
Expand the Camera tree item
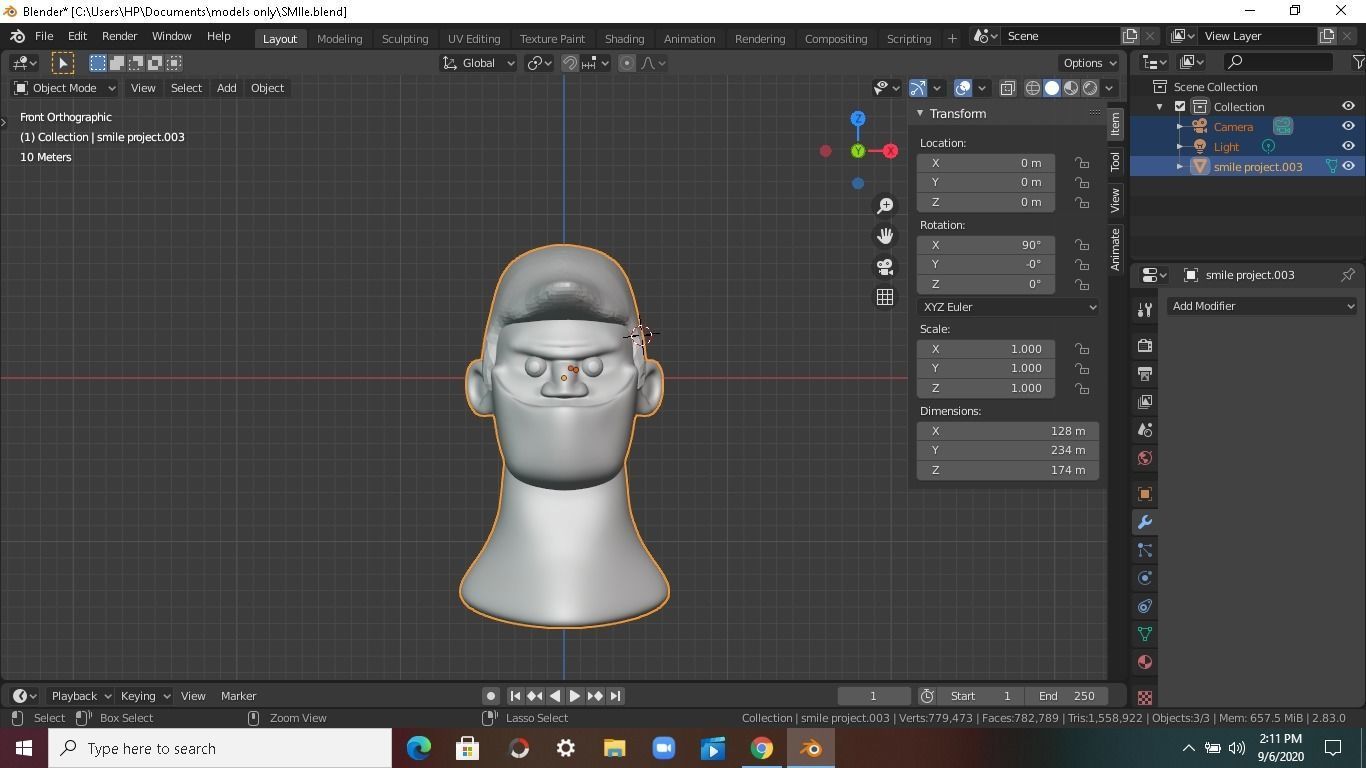pyautogui.click(x=1180, y=127)
